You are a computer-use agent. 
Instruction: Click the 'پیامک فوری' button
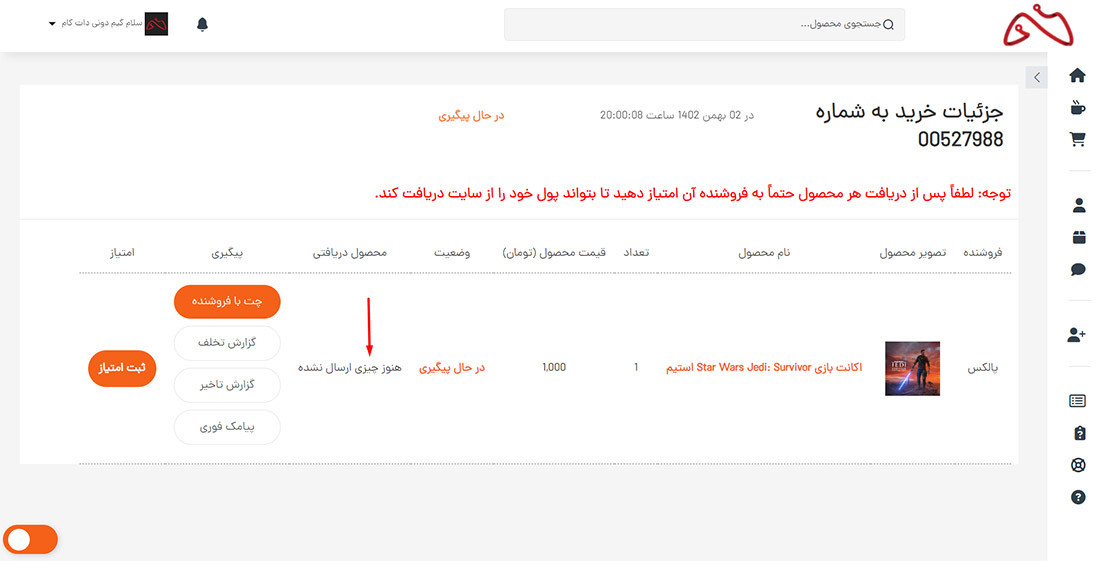227,427
